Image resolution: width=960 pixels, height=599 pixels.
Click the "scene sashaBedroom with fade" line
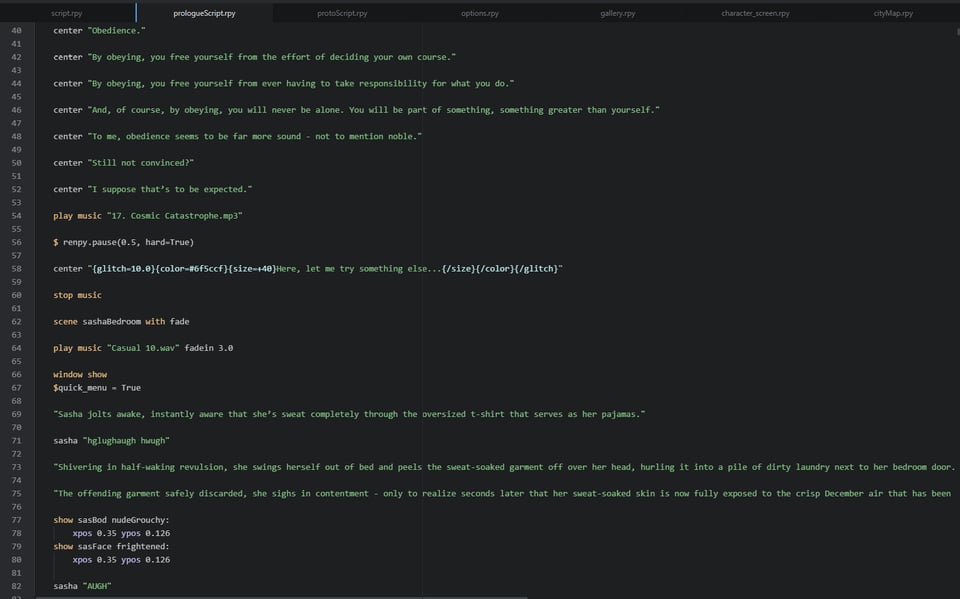[121, 321]
